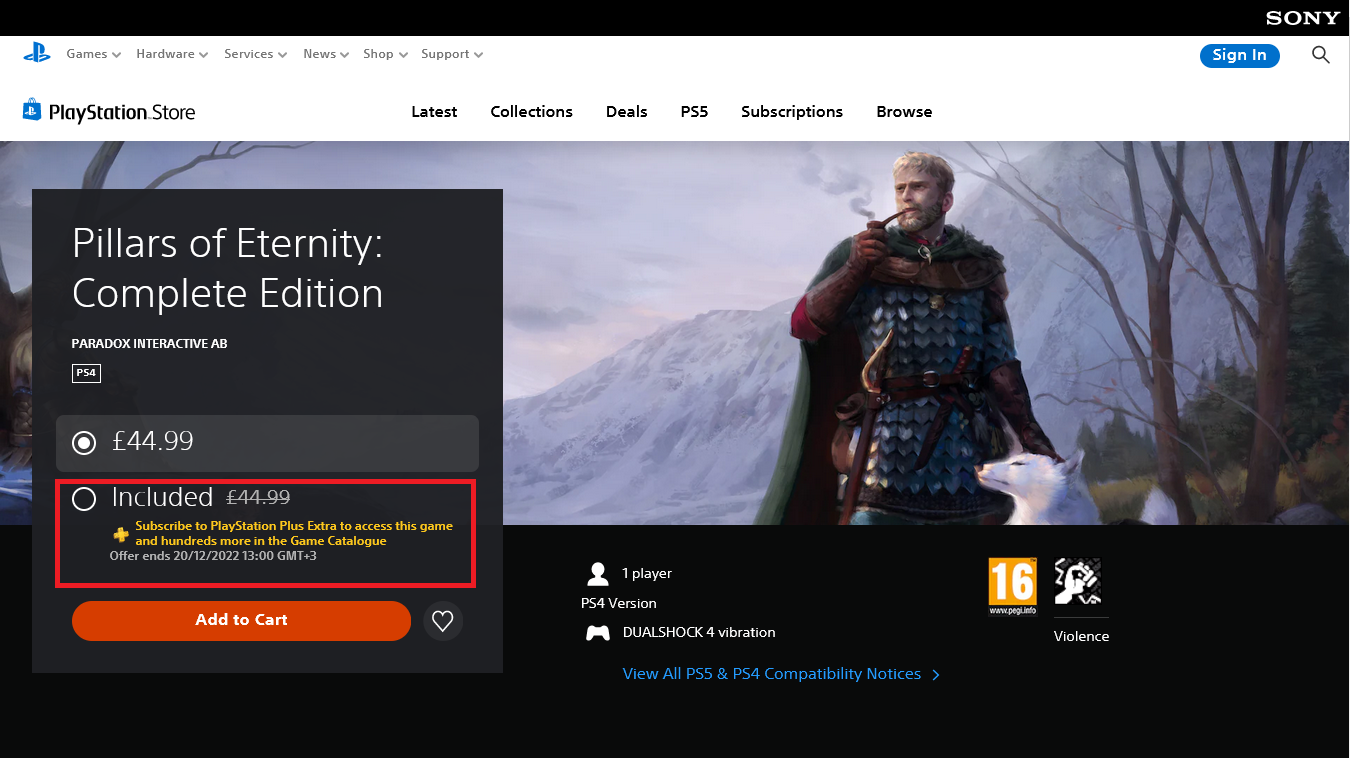1350x758 pixels.
Task: Open View All PS5 & PS4 Compatibility Notices
Action: point(781,674)
